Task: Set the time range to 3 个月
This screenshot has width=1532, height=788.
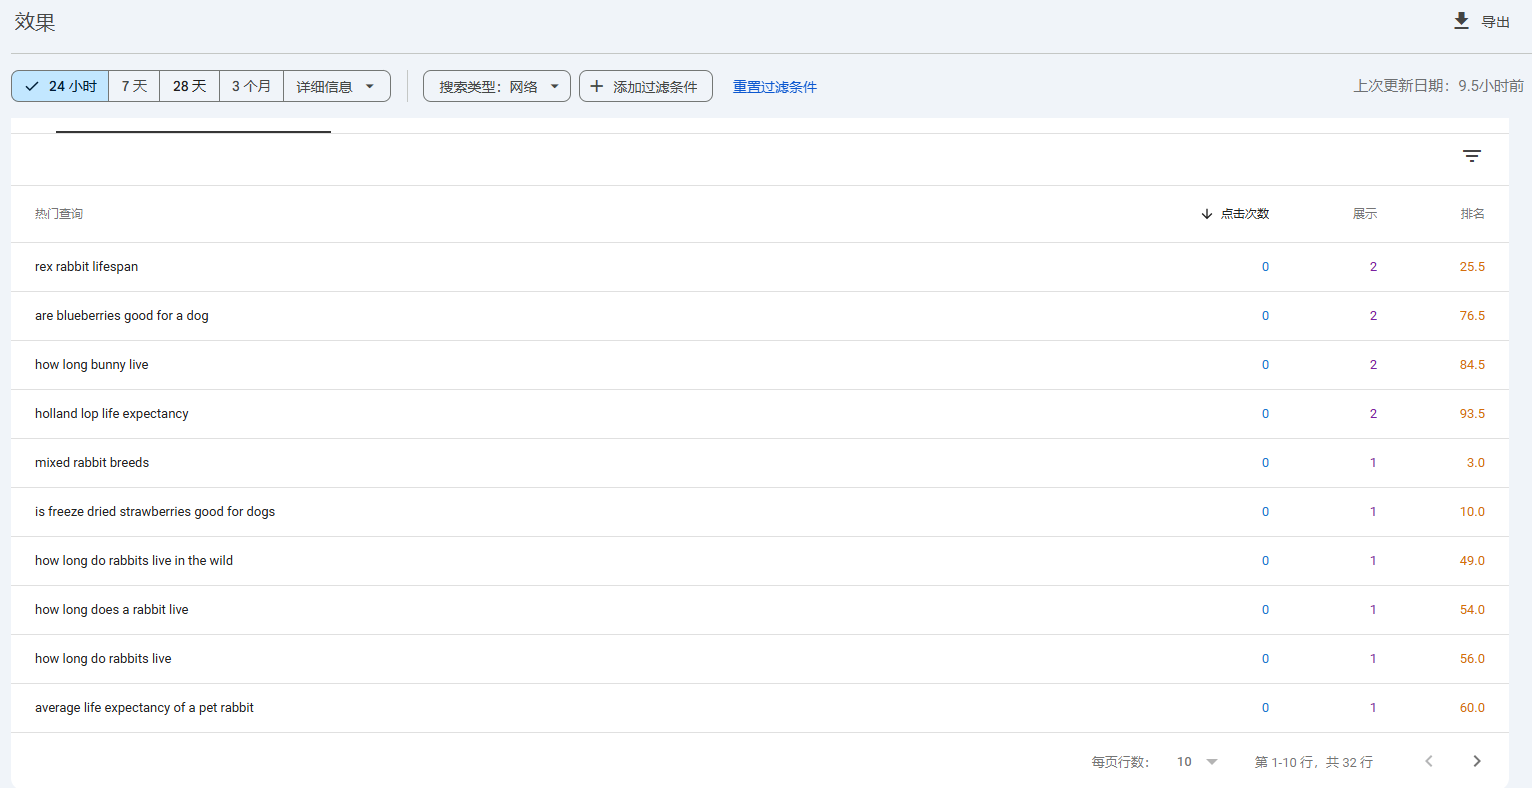Action: (x=251, y=86)
